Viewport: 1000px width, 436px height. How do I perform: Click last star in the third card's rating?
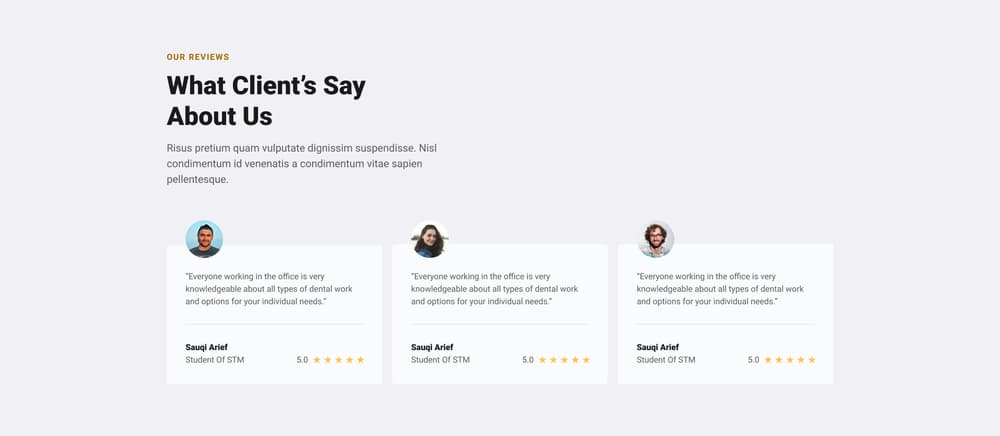[x=812, y=360]
